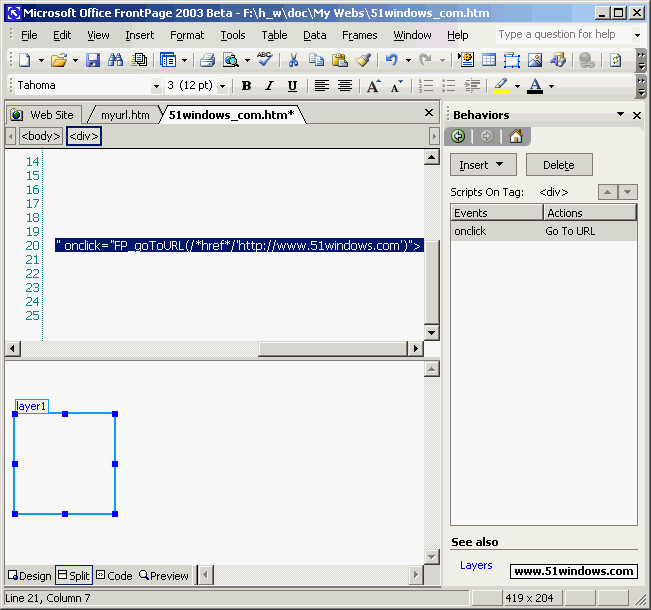This screenshot has height=610, width=651.
Task: Toggle Underline formatting
Action: tap(292, 86)
